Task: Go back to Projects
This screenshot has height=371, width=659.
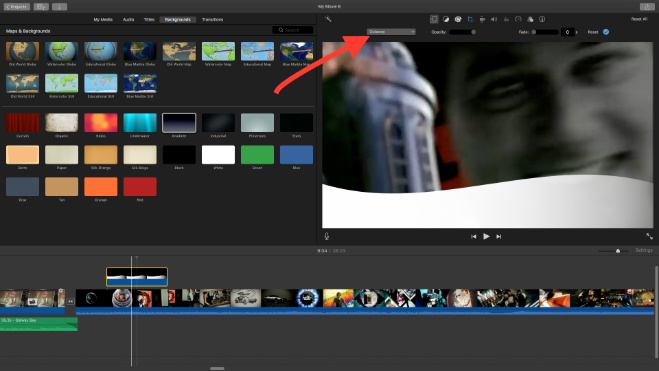Action: (17, 7)
